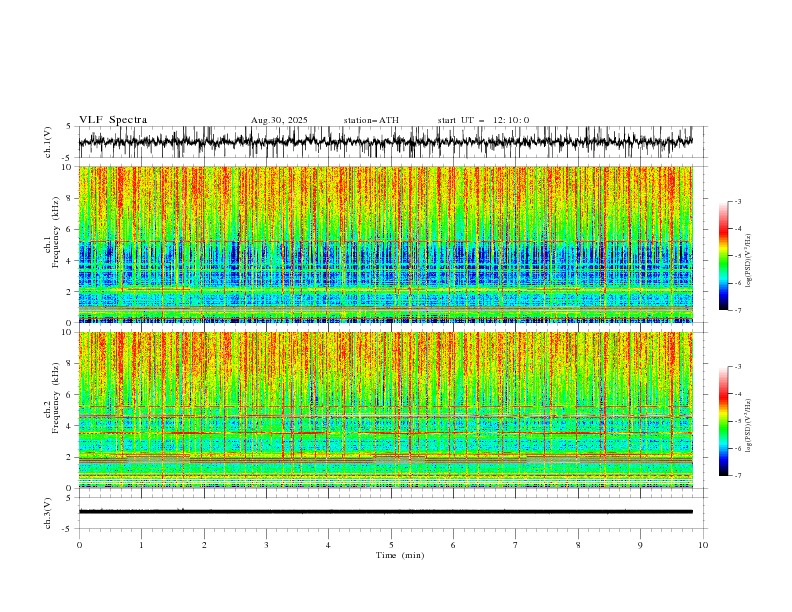
Task: Click the 'start UT = 12:10:0' text
Action: [x=483, y=120]
